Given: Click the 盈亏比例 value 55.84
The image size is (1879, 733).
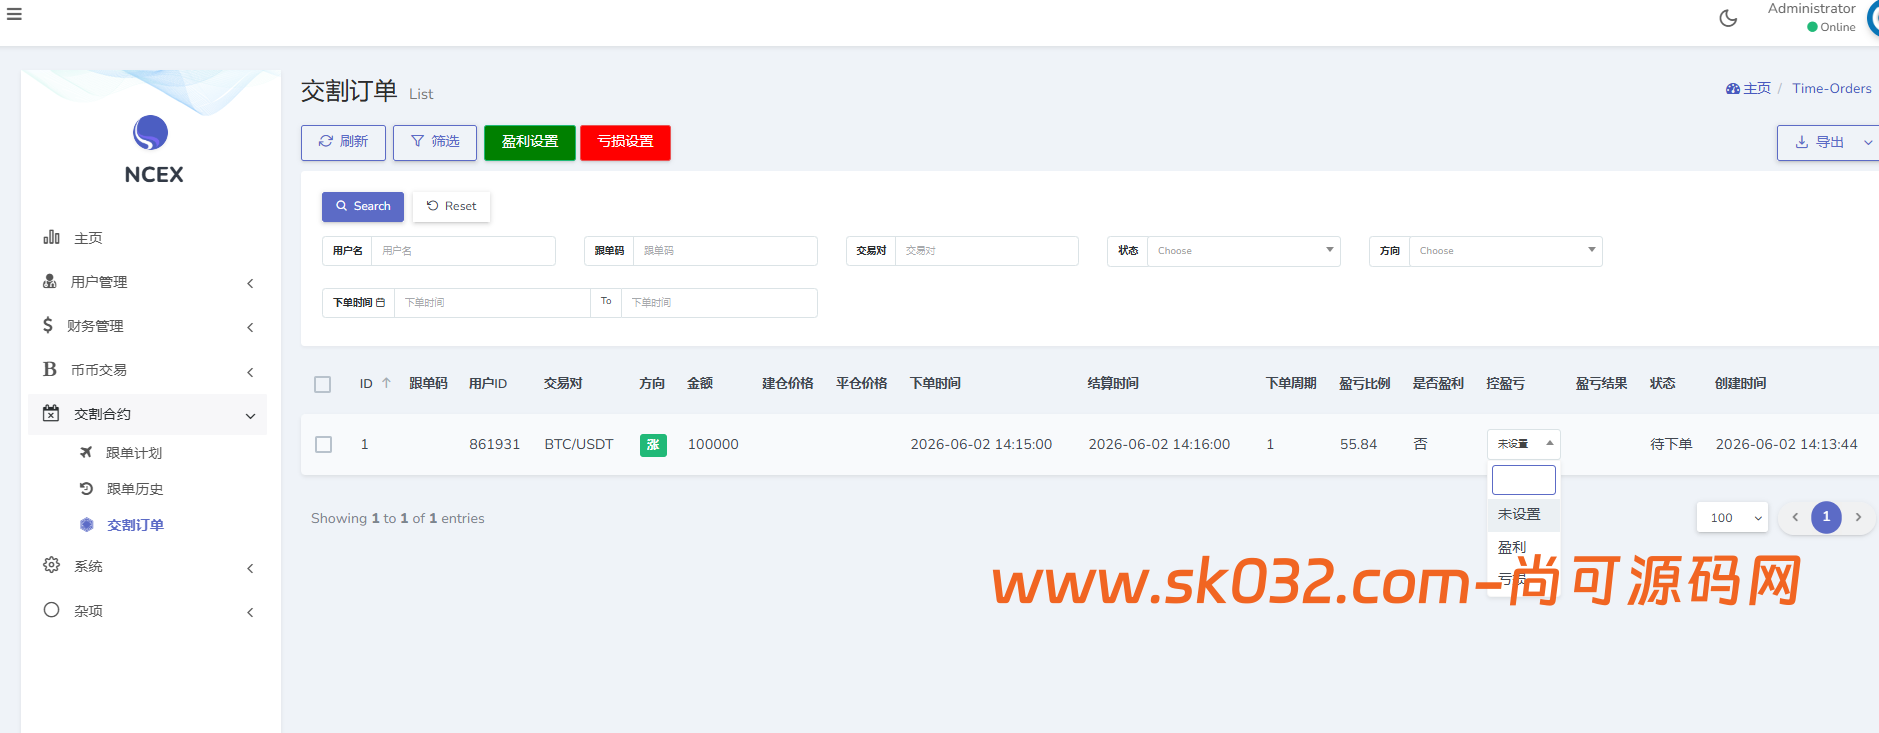Looking at the screenshot, I should [x=1358, y=444].
